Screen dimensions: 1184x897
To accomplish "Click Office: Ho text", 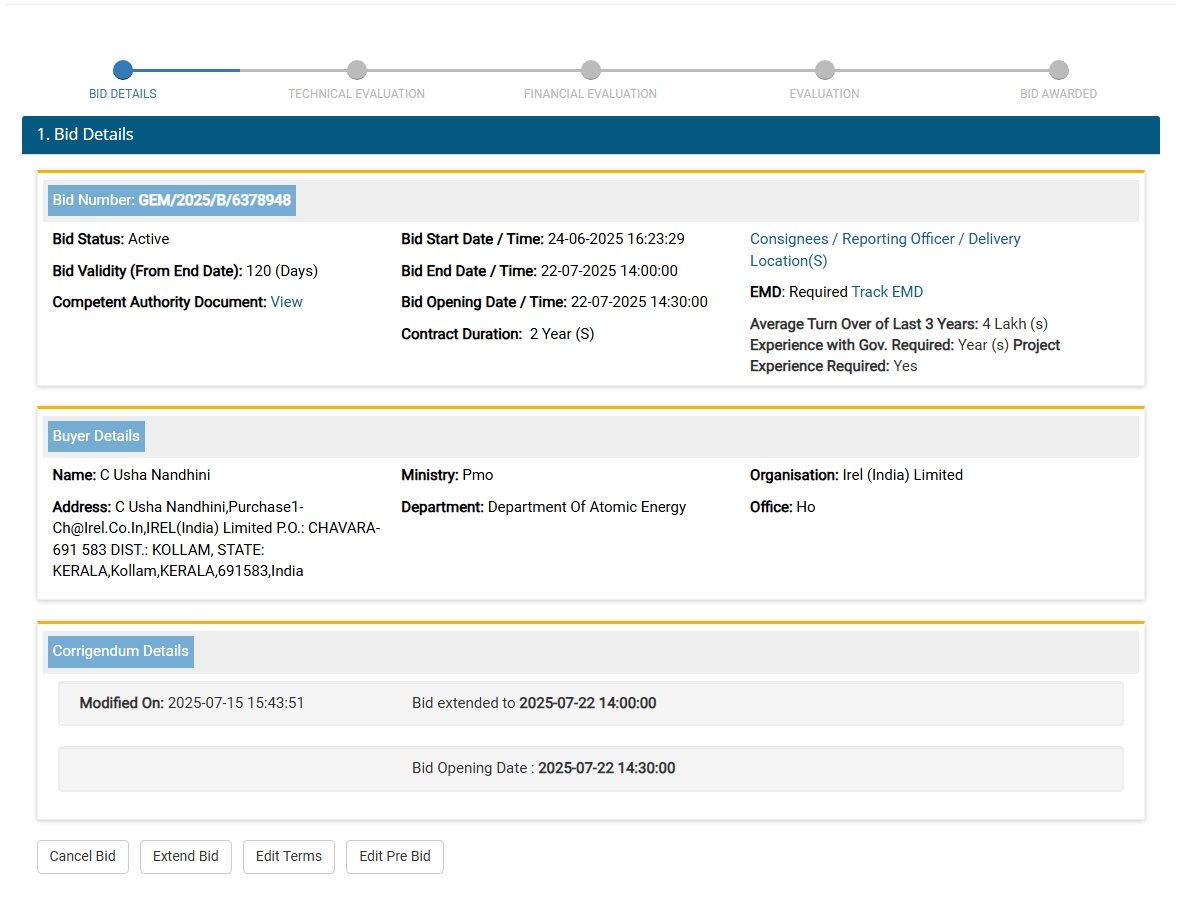I will click(782, 507).
